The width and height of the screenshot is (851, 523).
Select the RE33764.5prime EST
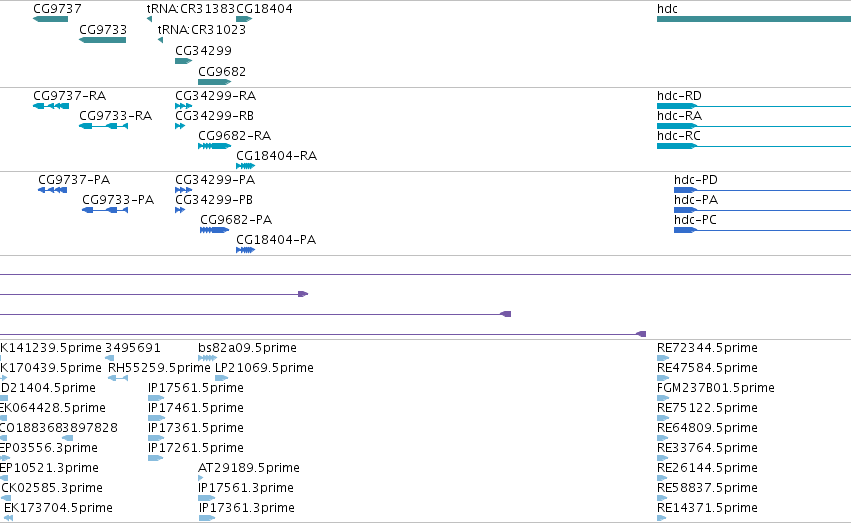point(663,459)
